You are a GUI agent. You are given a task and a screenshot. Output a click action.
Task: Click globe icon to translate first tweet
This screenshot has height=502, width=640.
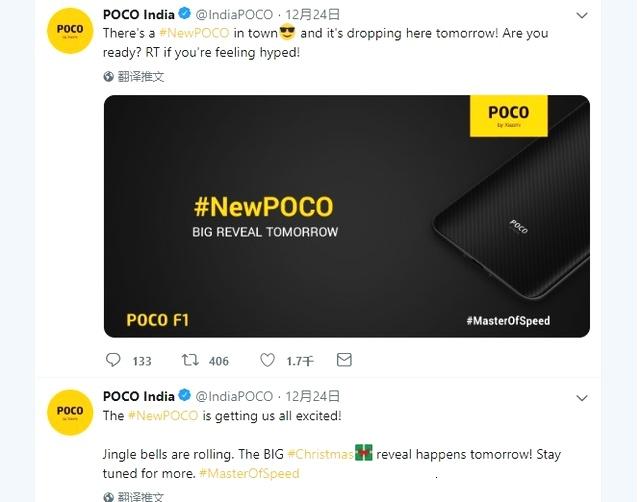click(x=109, y=76)
